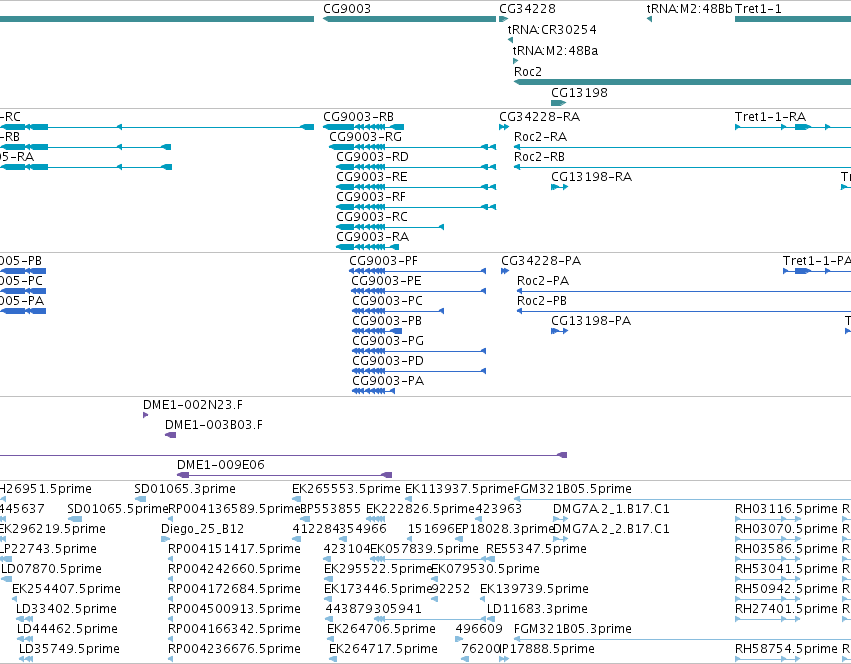This screenshot has width=851, height=664.
Task: Select the Roc2-PB protein
Action: coord(542,301)
